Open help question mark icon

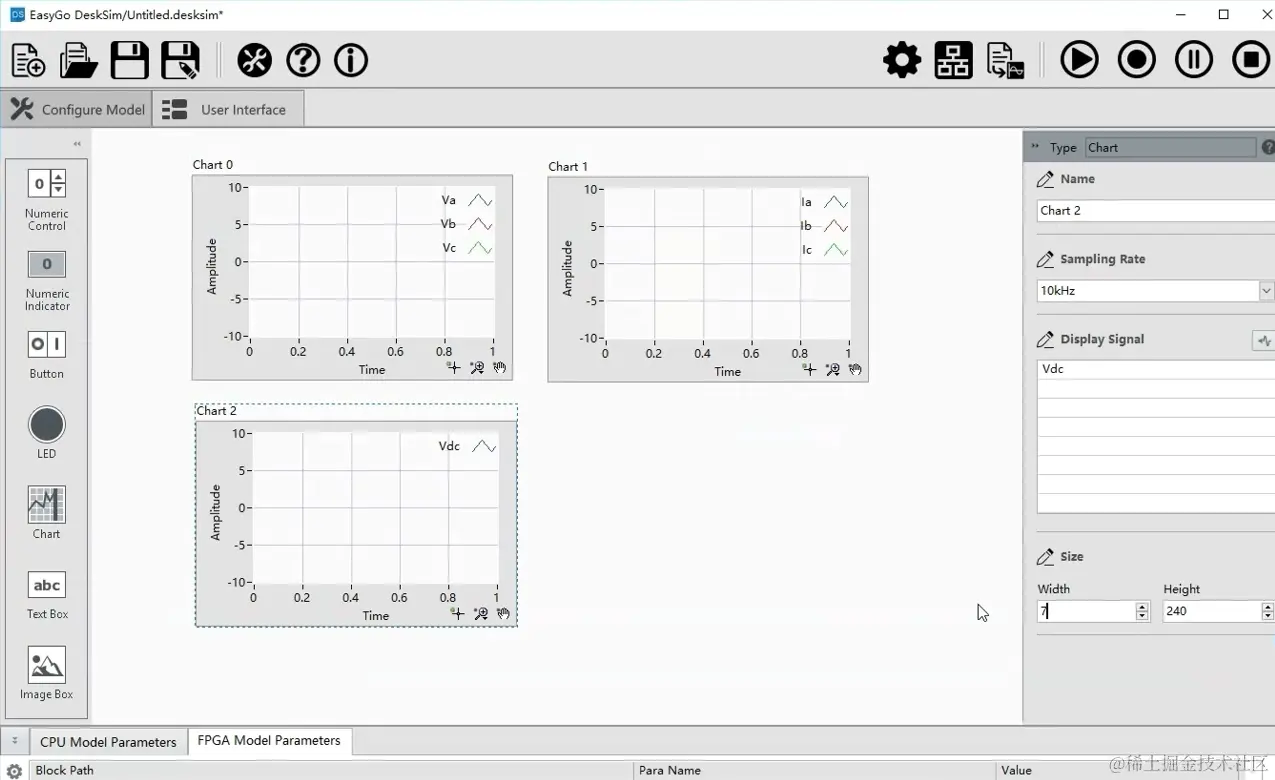tap(303, 60)
